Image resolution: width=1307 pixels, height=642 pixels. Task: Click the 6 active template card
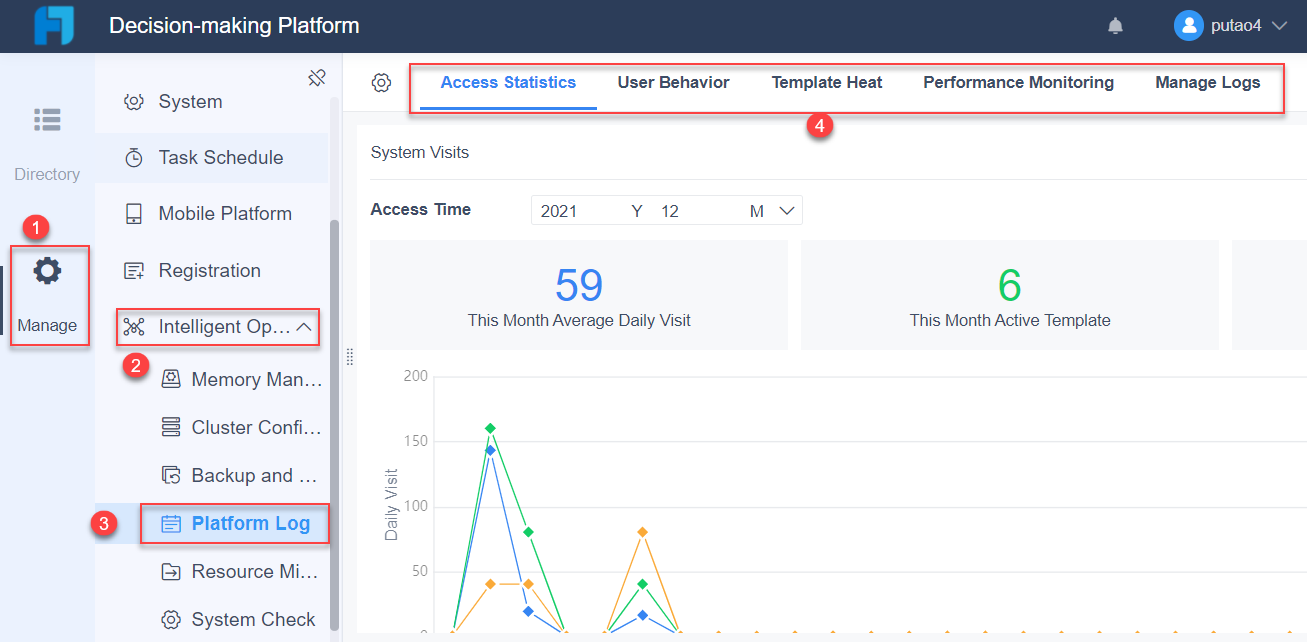[x=1010, y=295]
